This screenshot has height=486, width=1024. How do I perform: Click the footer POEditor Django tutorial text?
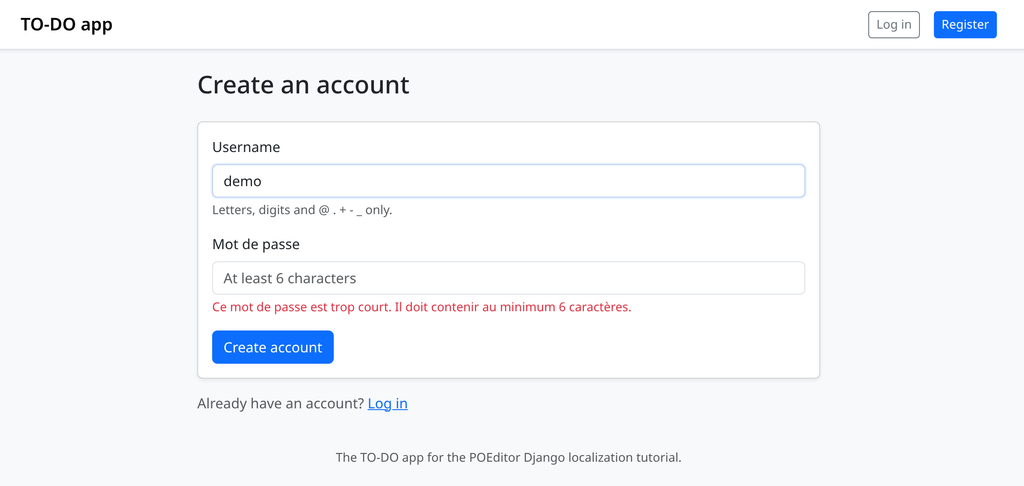pos(509,458)
